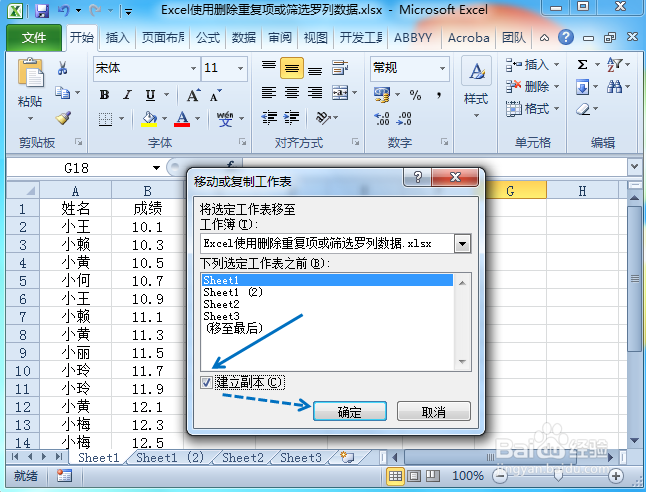Open workbook dropdown in move dialog
Screen dimensions: 646x492
pos(462,244)
